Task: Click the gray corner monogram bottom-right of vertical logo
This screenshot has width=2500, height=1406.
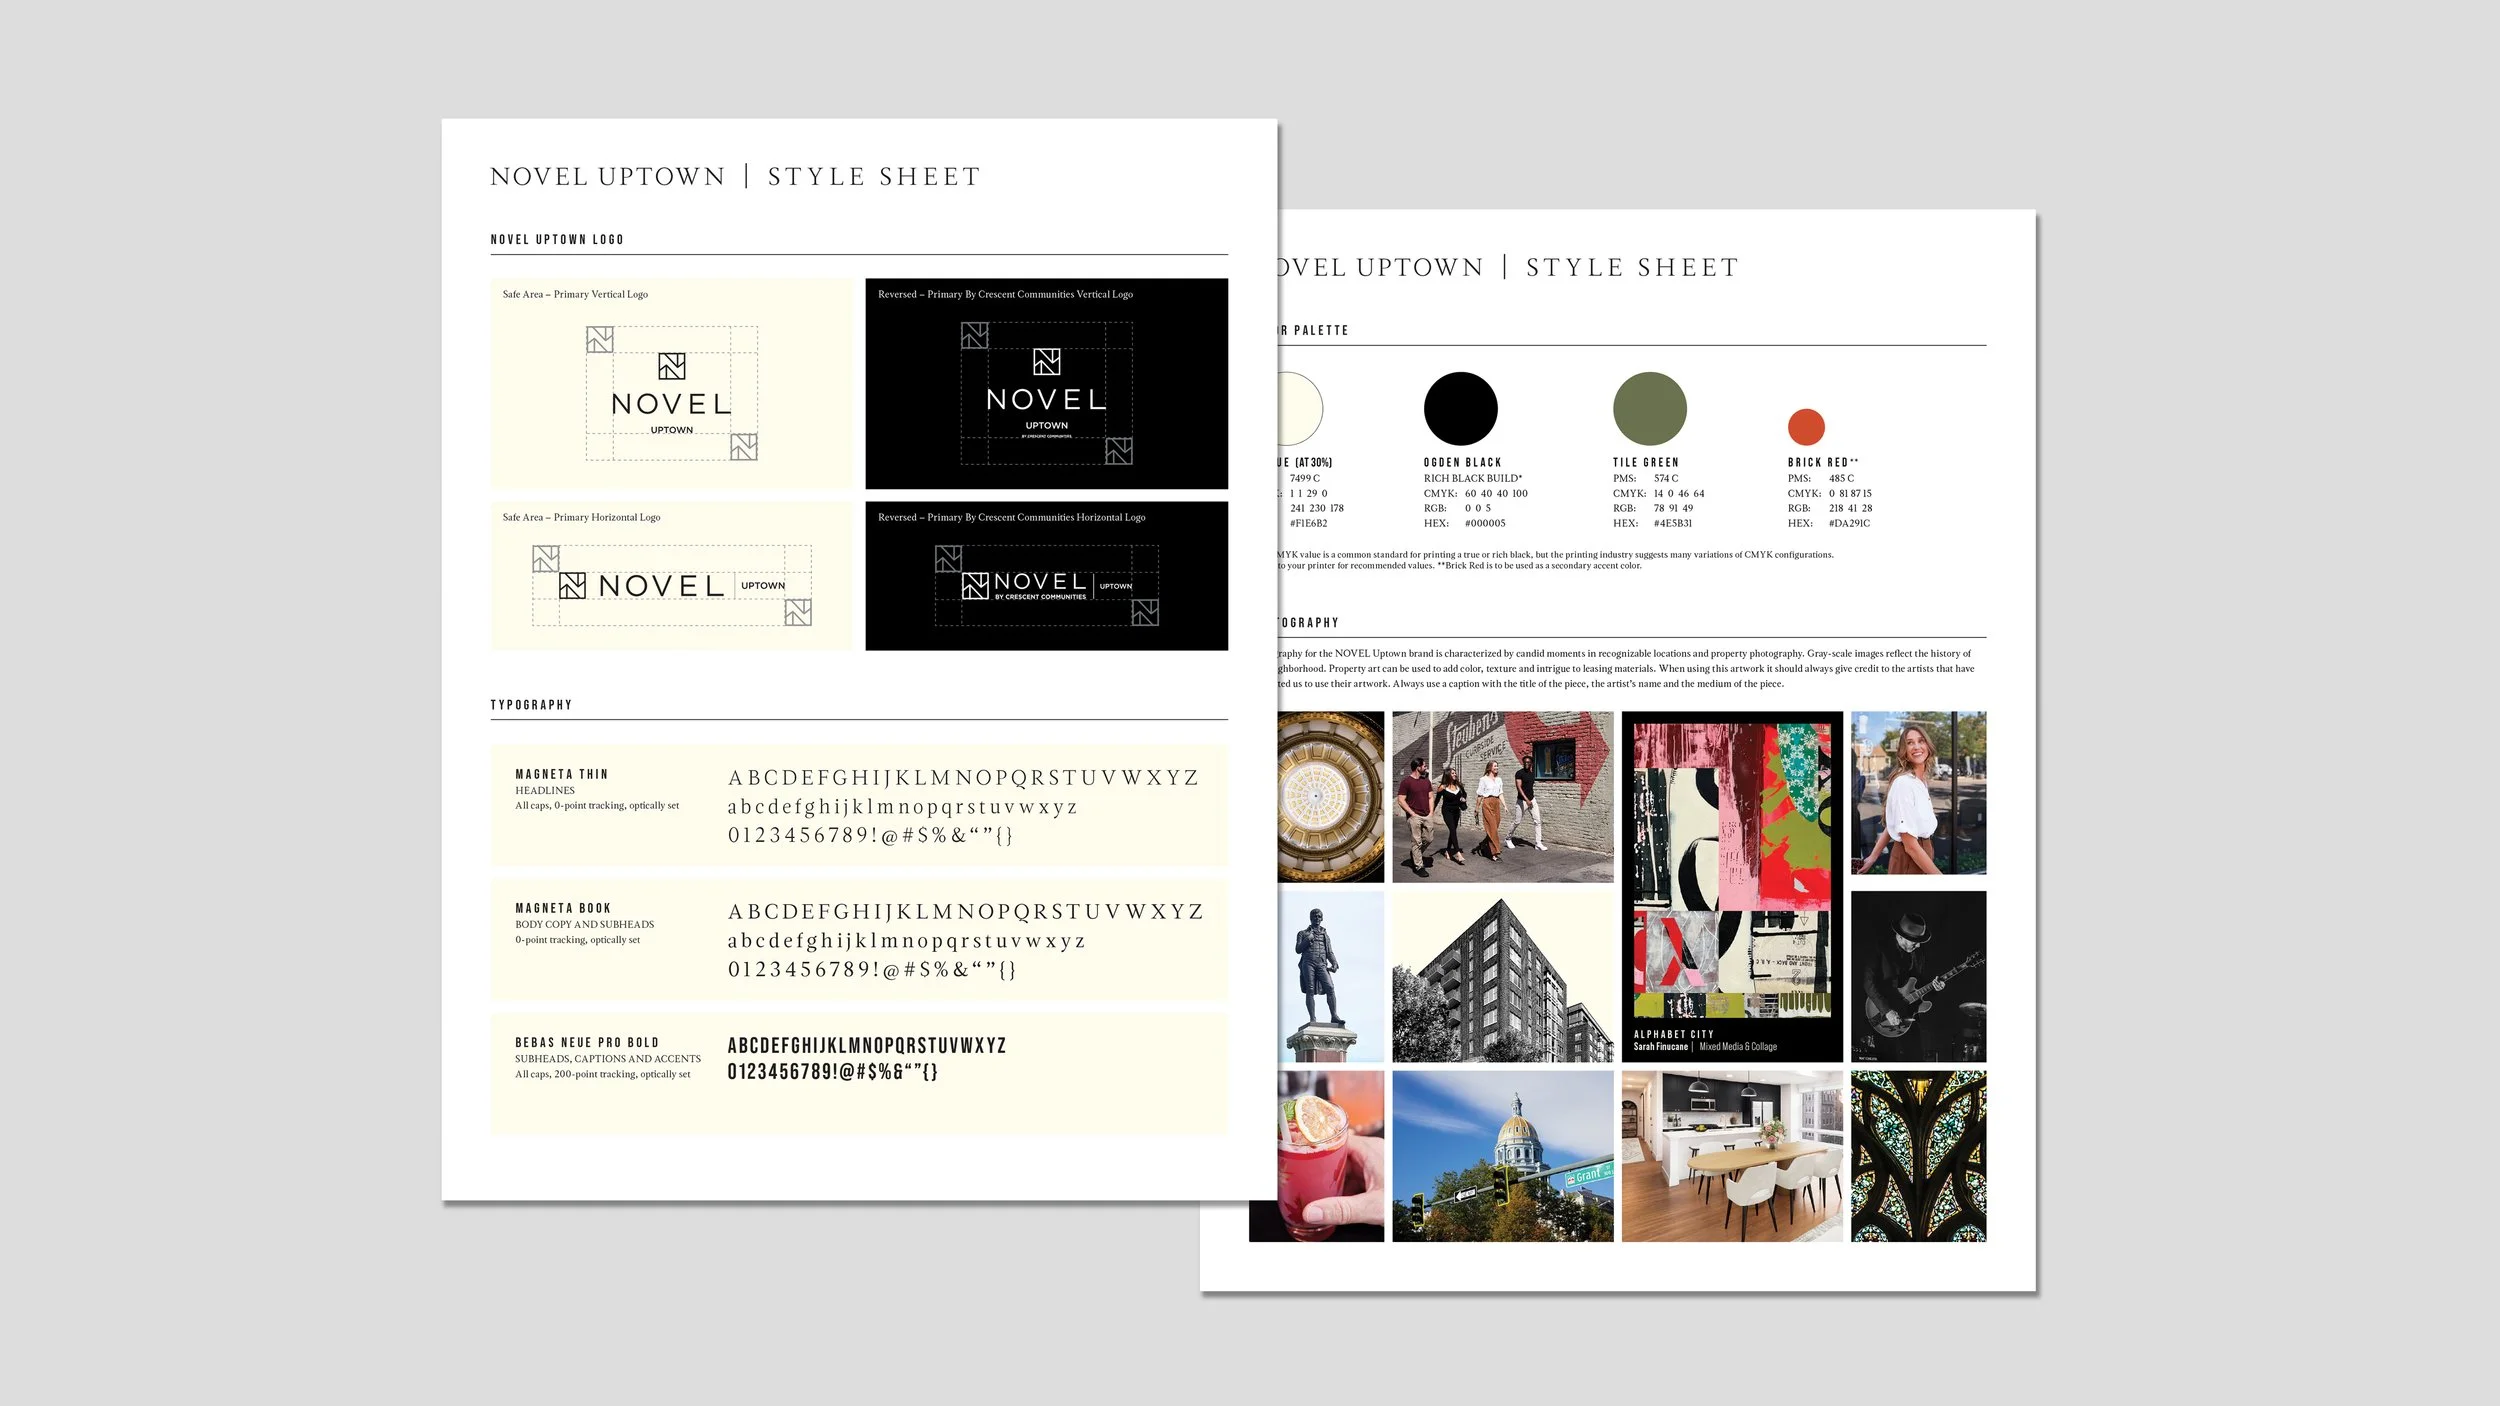Action: tap(744, 447)
